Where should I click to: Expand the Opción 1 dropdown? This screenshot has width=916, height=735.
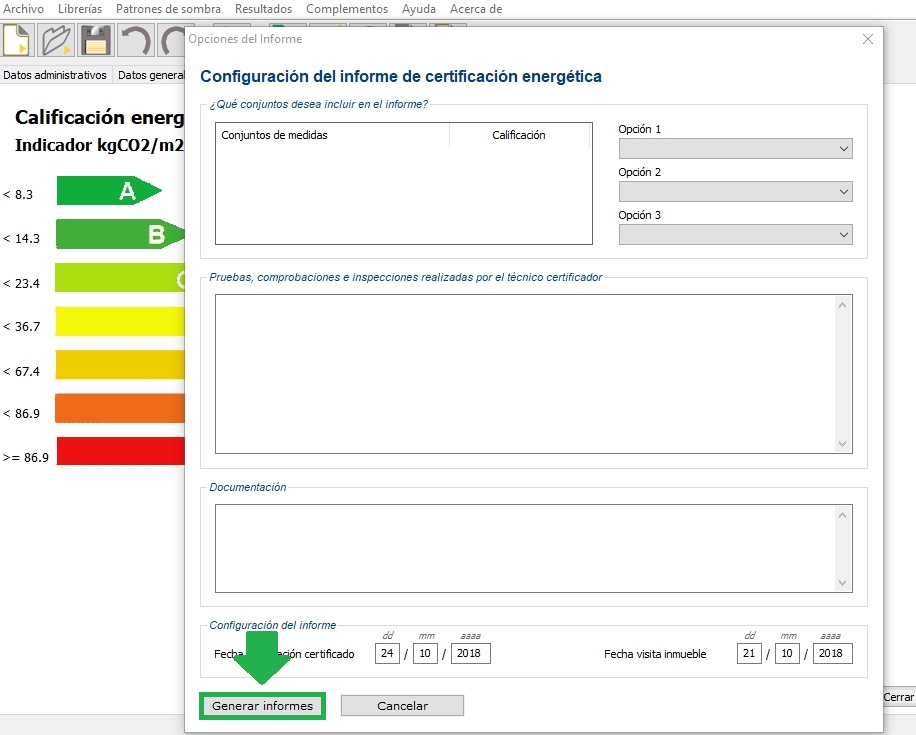pyautogui.click(x=735, y=149)
